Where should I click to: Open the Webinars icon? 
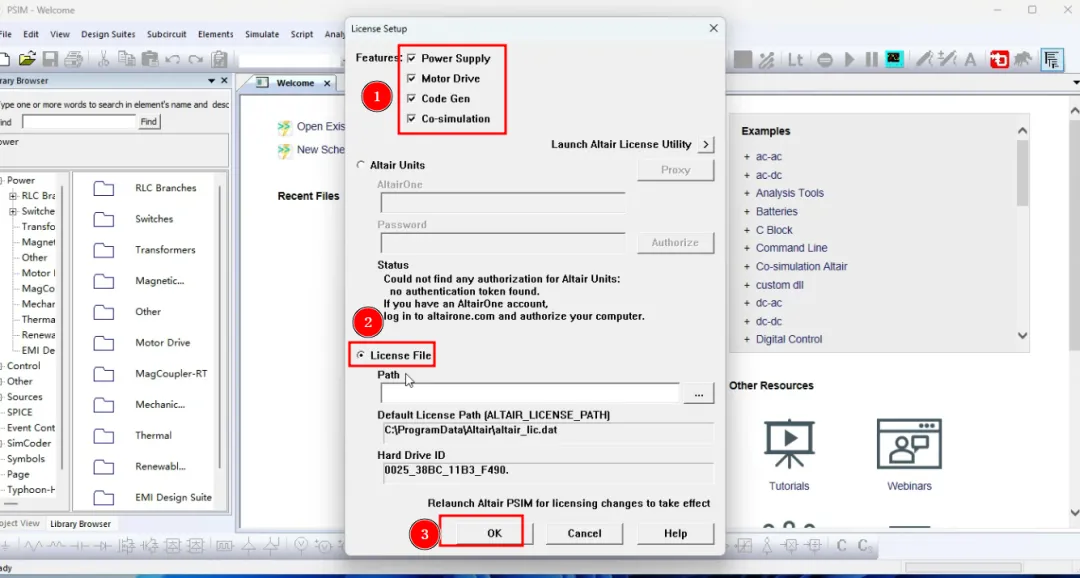click(909, 444)
